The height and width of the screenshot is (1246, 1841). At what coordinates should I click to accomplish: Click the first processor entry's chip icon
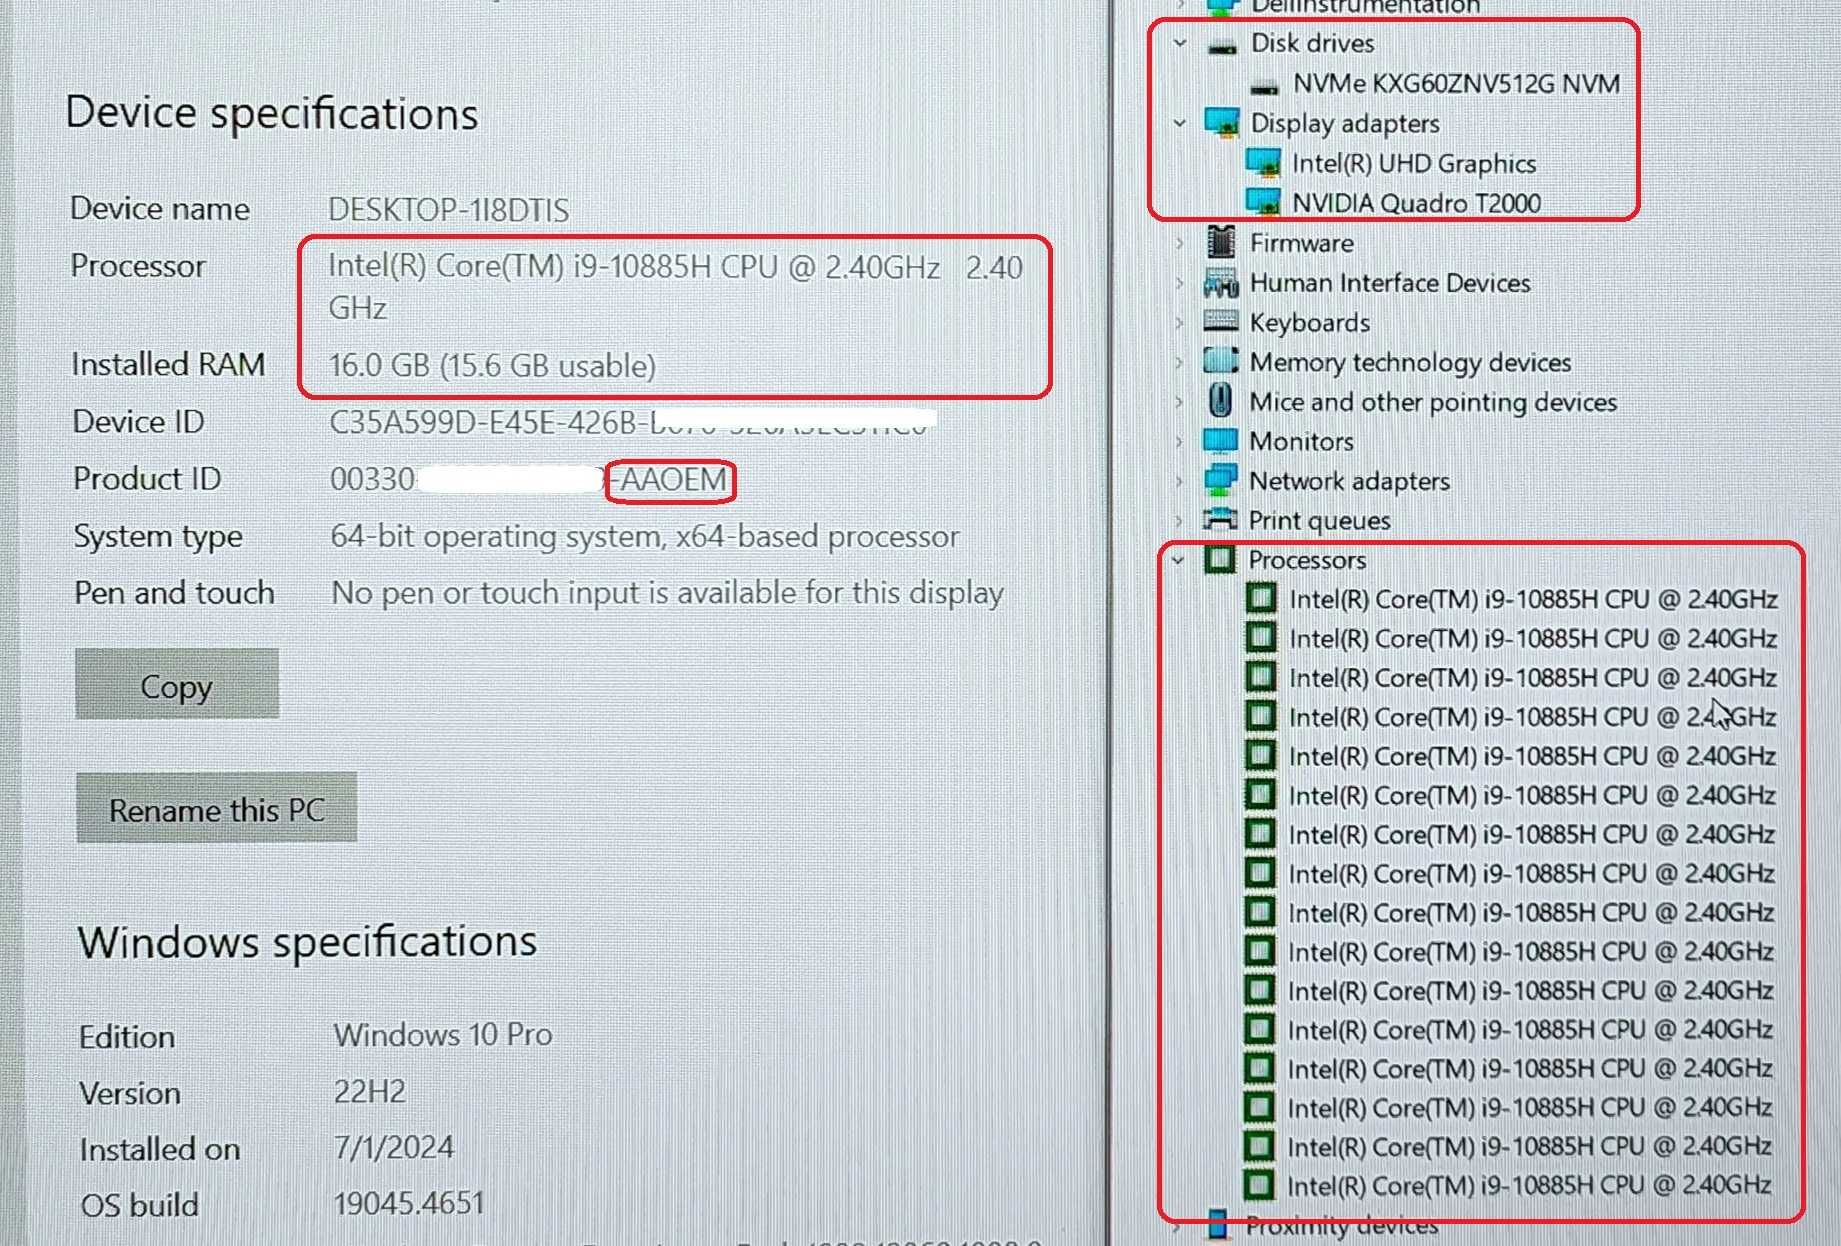coord(1261,598)
